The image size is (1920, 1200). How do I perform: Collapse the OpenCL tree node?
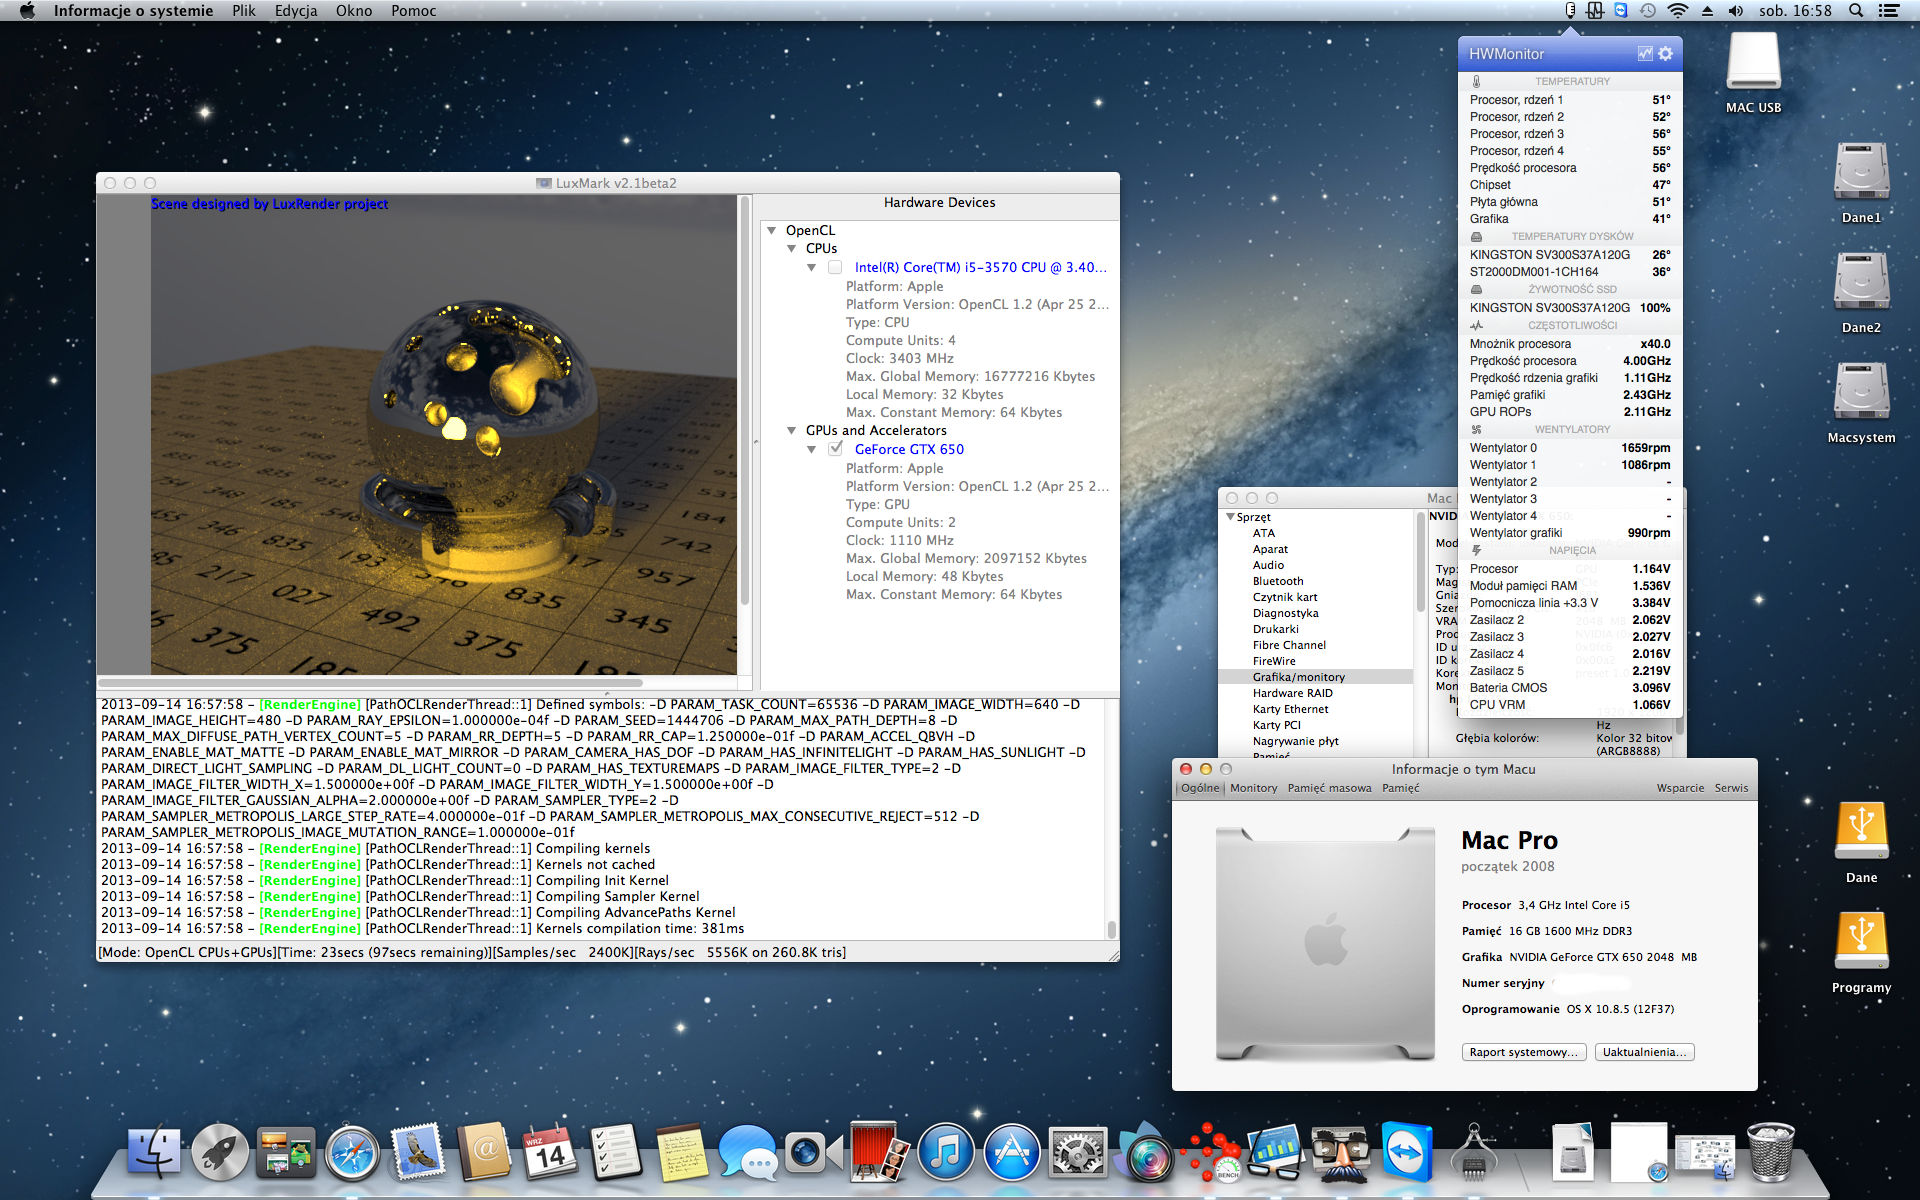click(x=772, y=230)
